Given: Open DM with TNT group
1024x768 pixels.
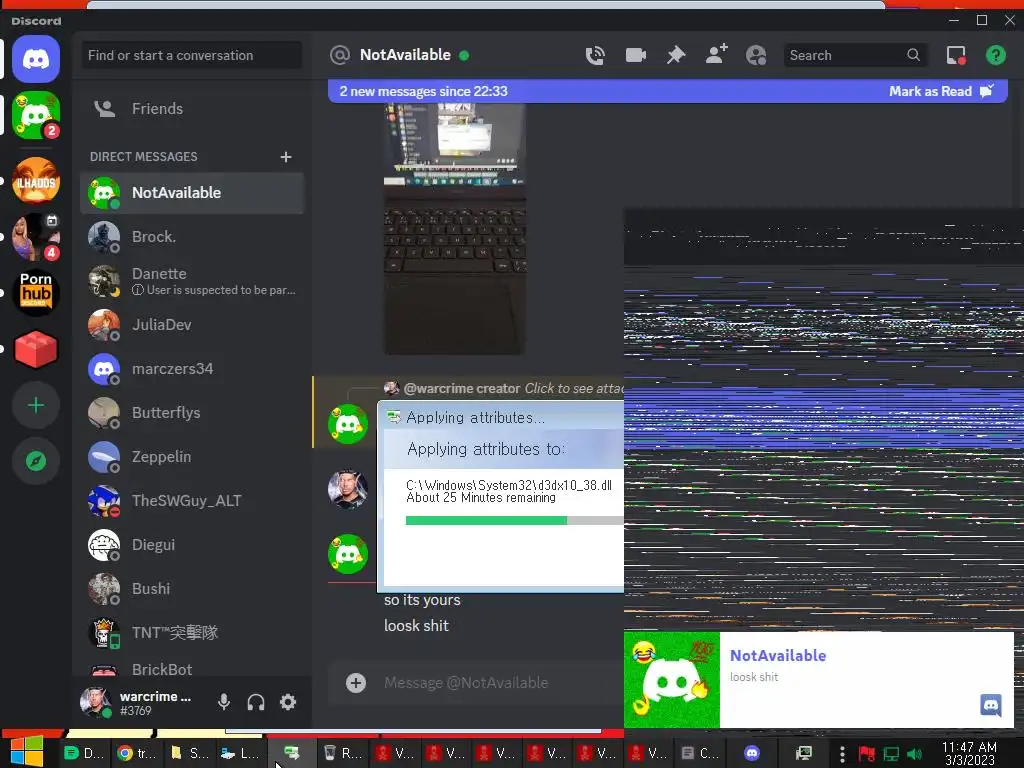Looking at the screenshot, I should (x=191, y=632).
